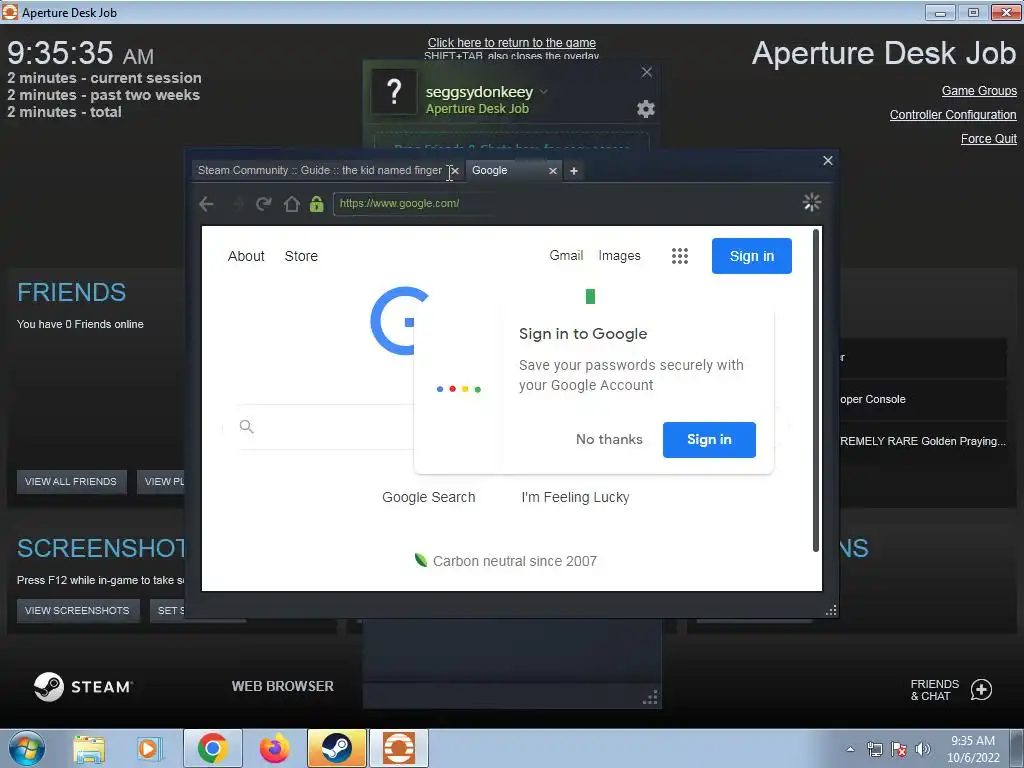Click Sign in inside the popup
Image resolution: width=1024 pixels, height=768 pixels.
coord(709,440)
